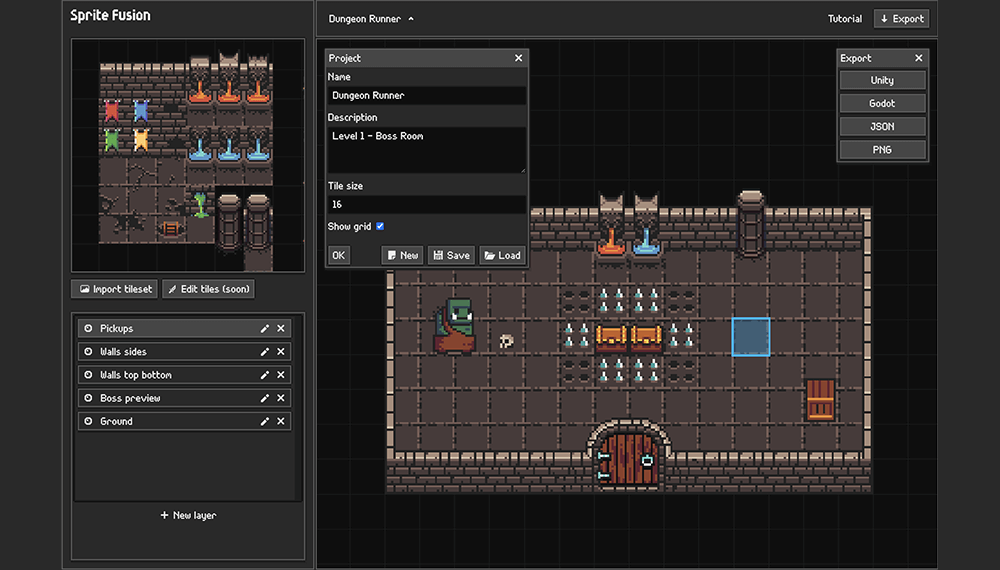The image size is (1000, 570).
Task: Hide the Boss preview layer
Action: [88, 399]
